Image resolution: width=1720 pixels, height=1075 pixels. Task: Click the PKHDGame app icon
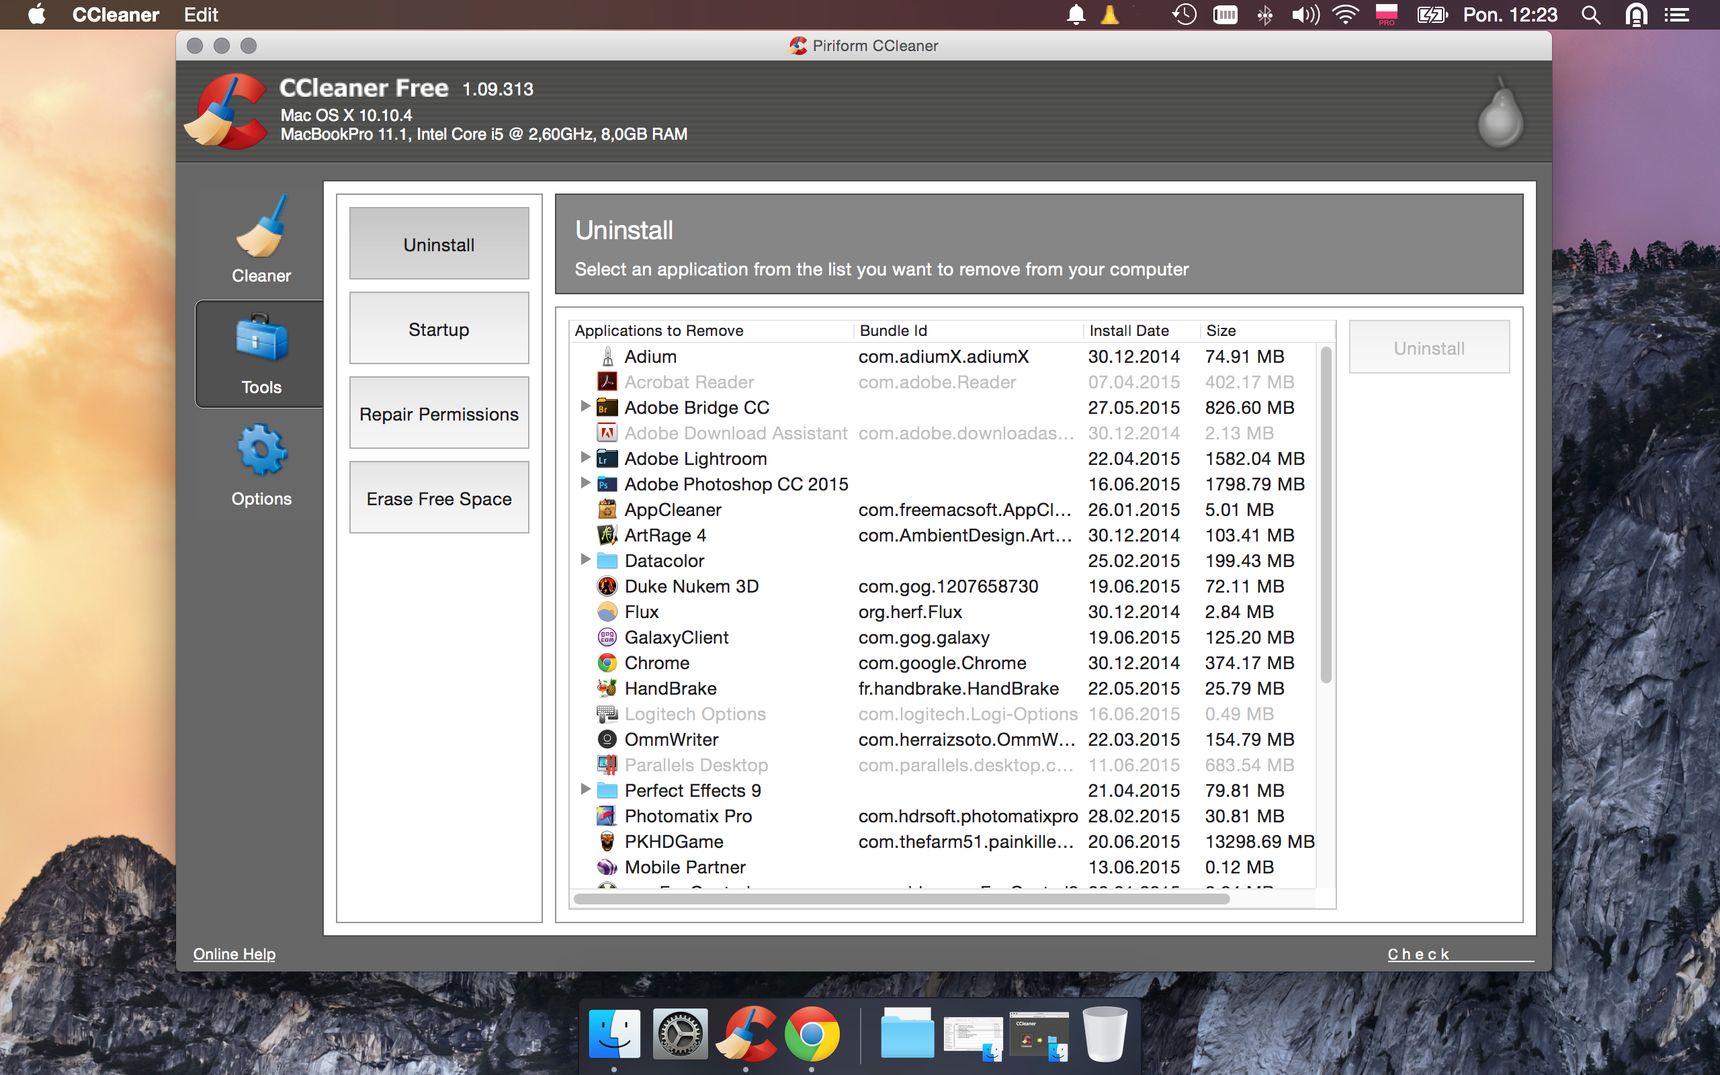tap(607, 841)
